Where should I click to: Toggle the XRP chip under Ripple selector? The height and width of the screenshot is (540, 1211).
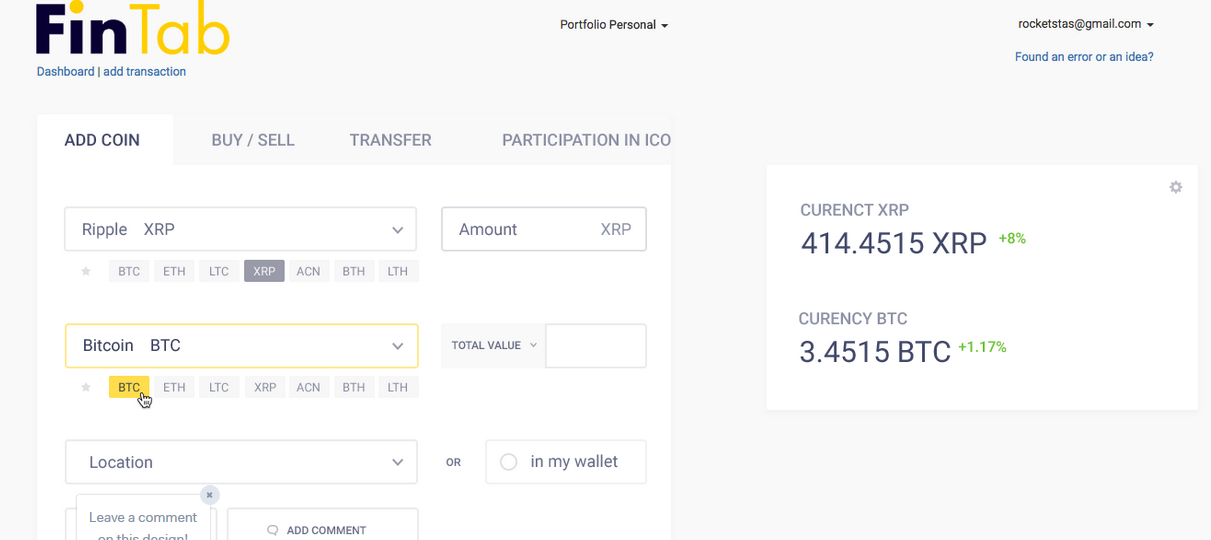point(264,271)
